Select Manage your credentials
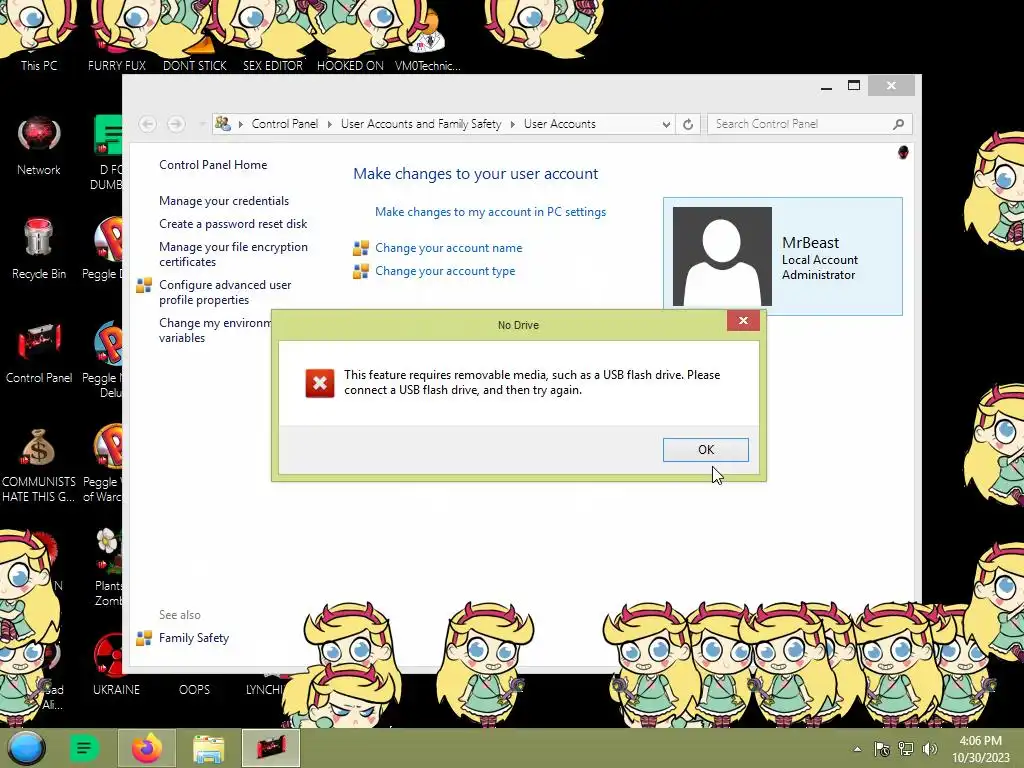The image size is (1024, 768). 224,200
